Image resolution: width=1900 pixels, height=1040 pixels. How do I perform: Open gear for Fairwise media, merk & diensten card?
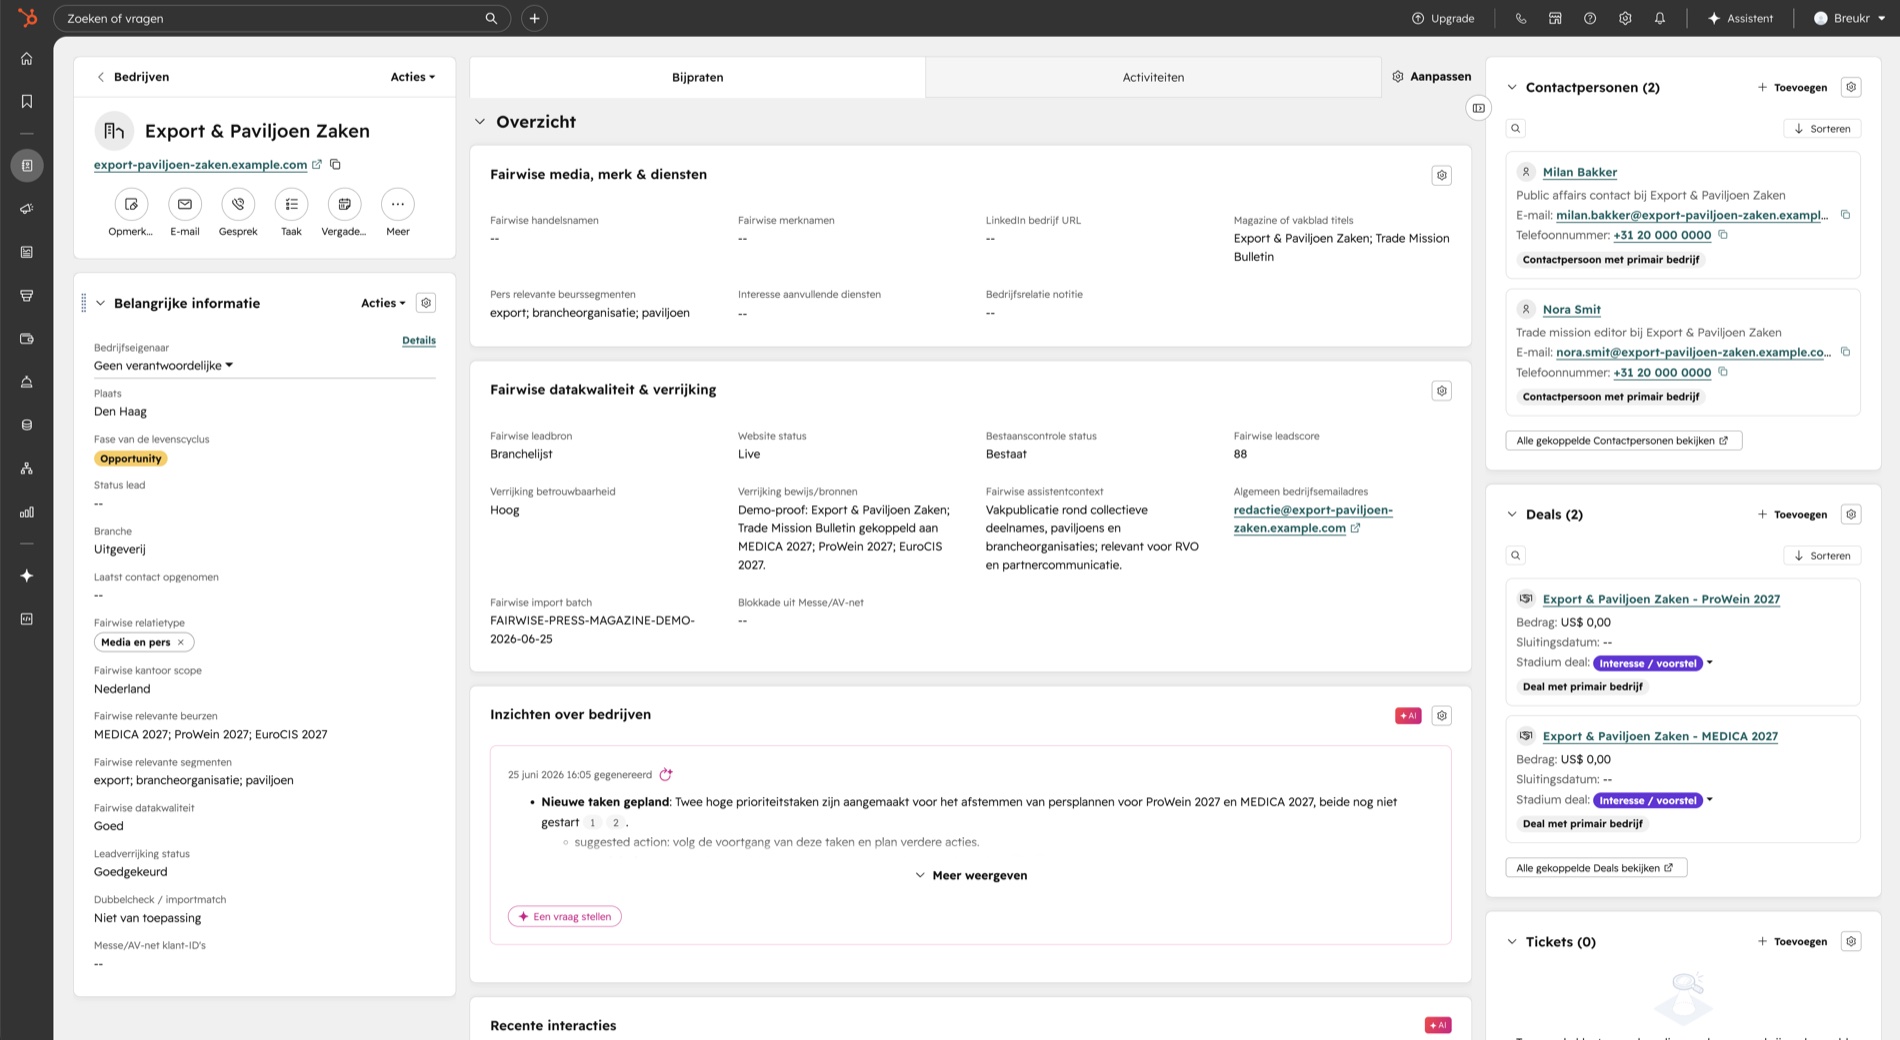[1441, 175]
